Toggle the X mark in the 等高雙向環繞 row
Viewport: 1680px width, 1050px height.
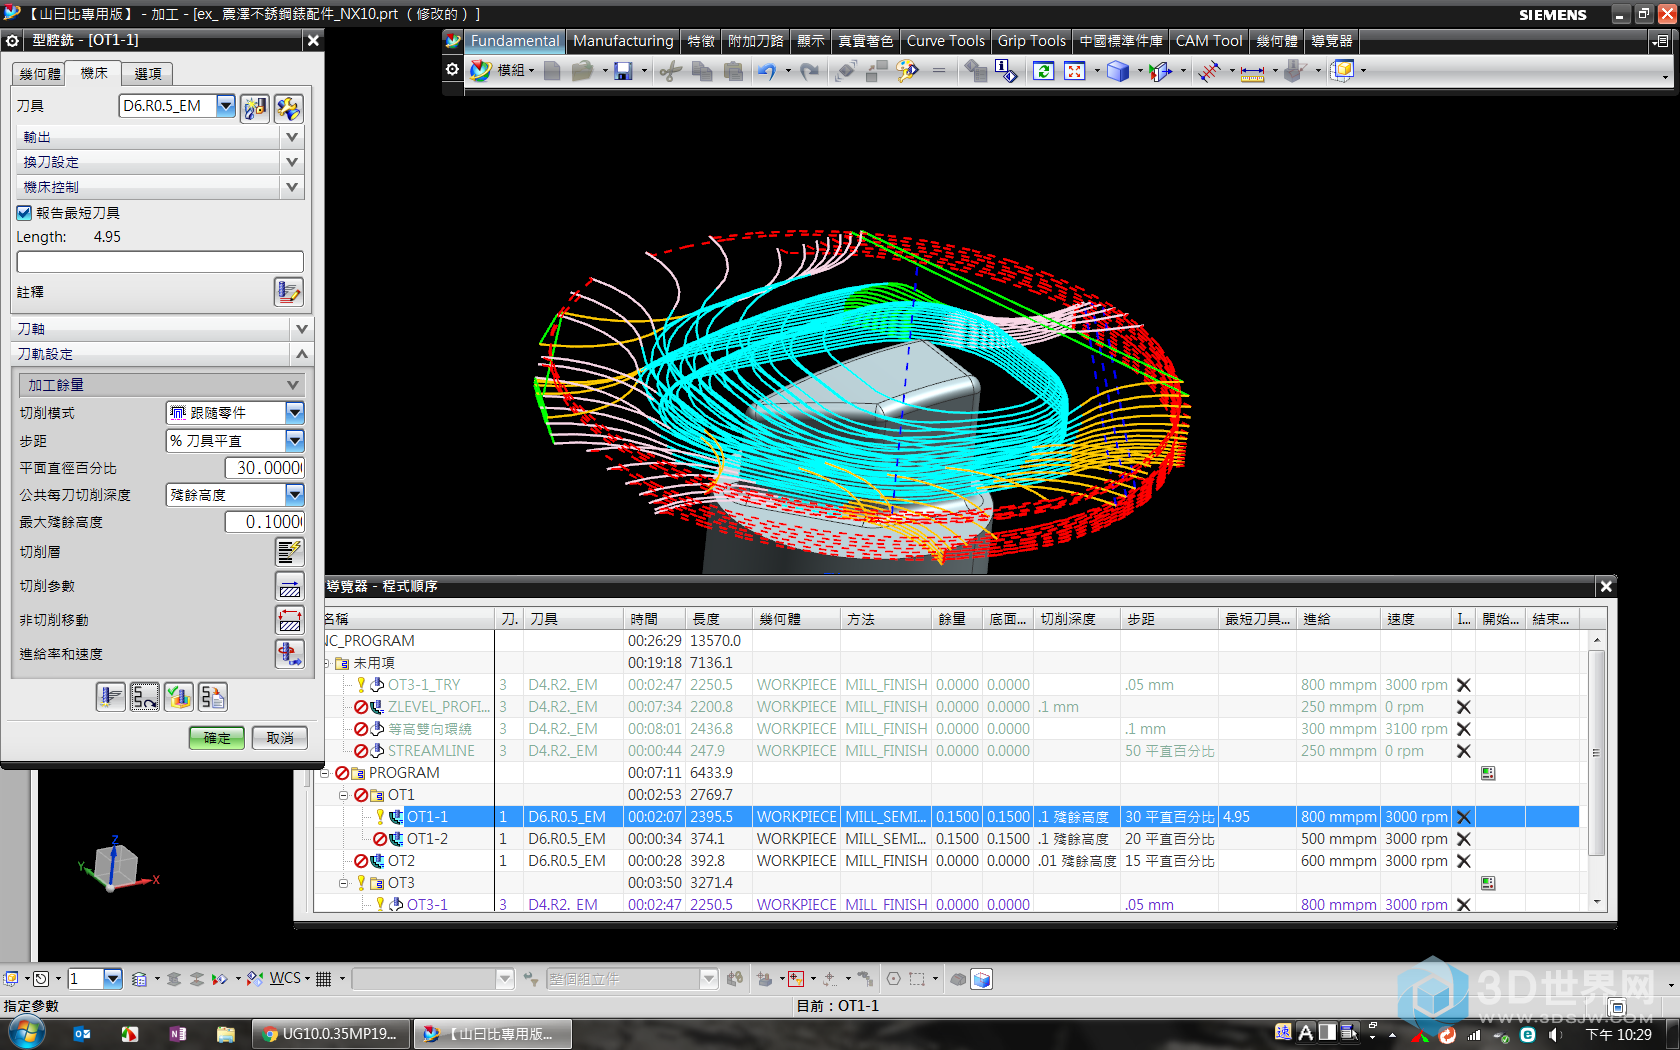(1463, 729)
